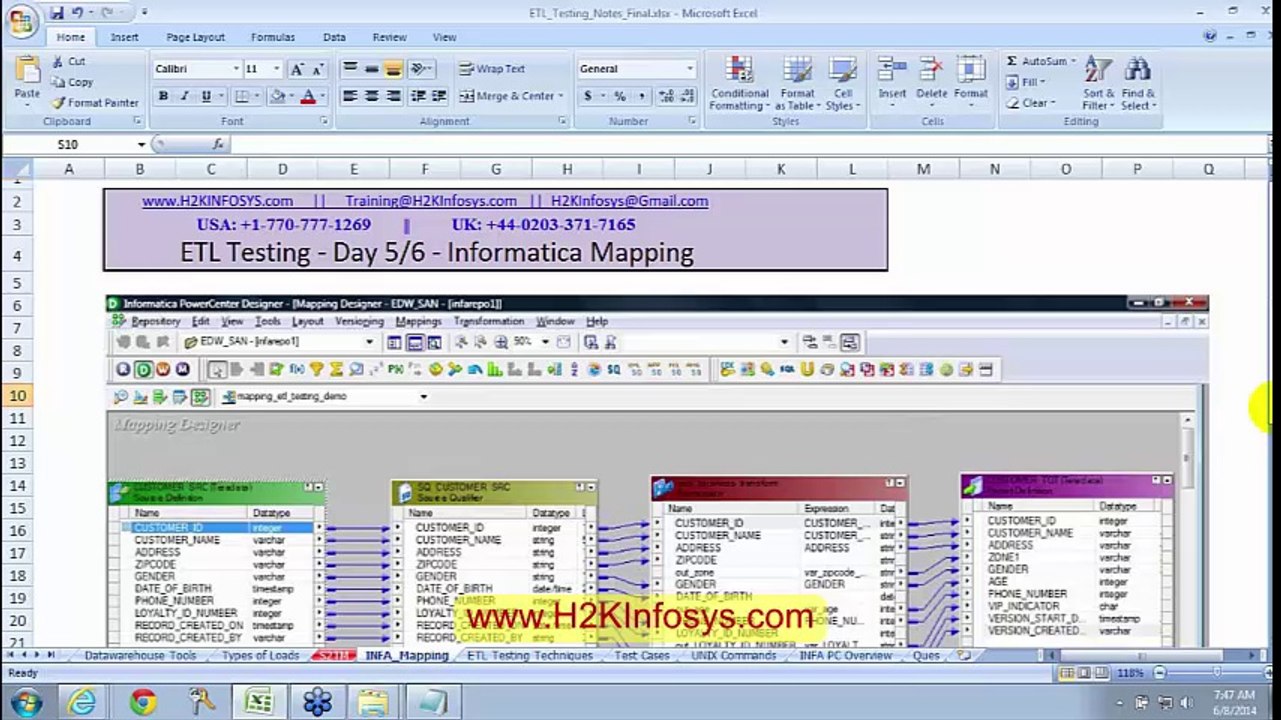Apply comma style number format
The image size is (1281, 720).
(x=640, y=96)
